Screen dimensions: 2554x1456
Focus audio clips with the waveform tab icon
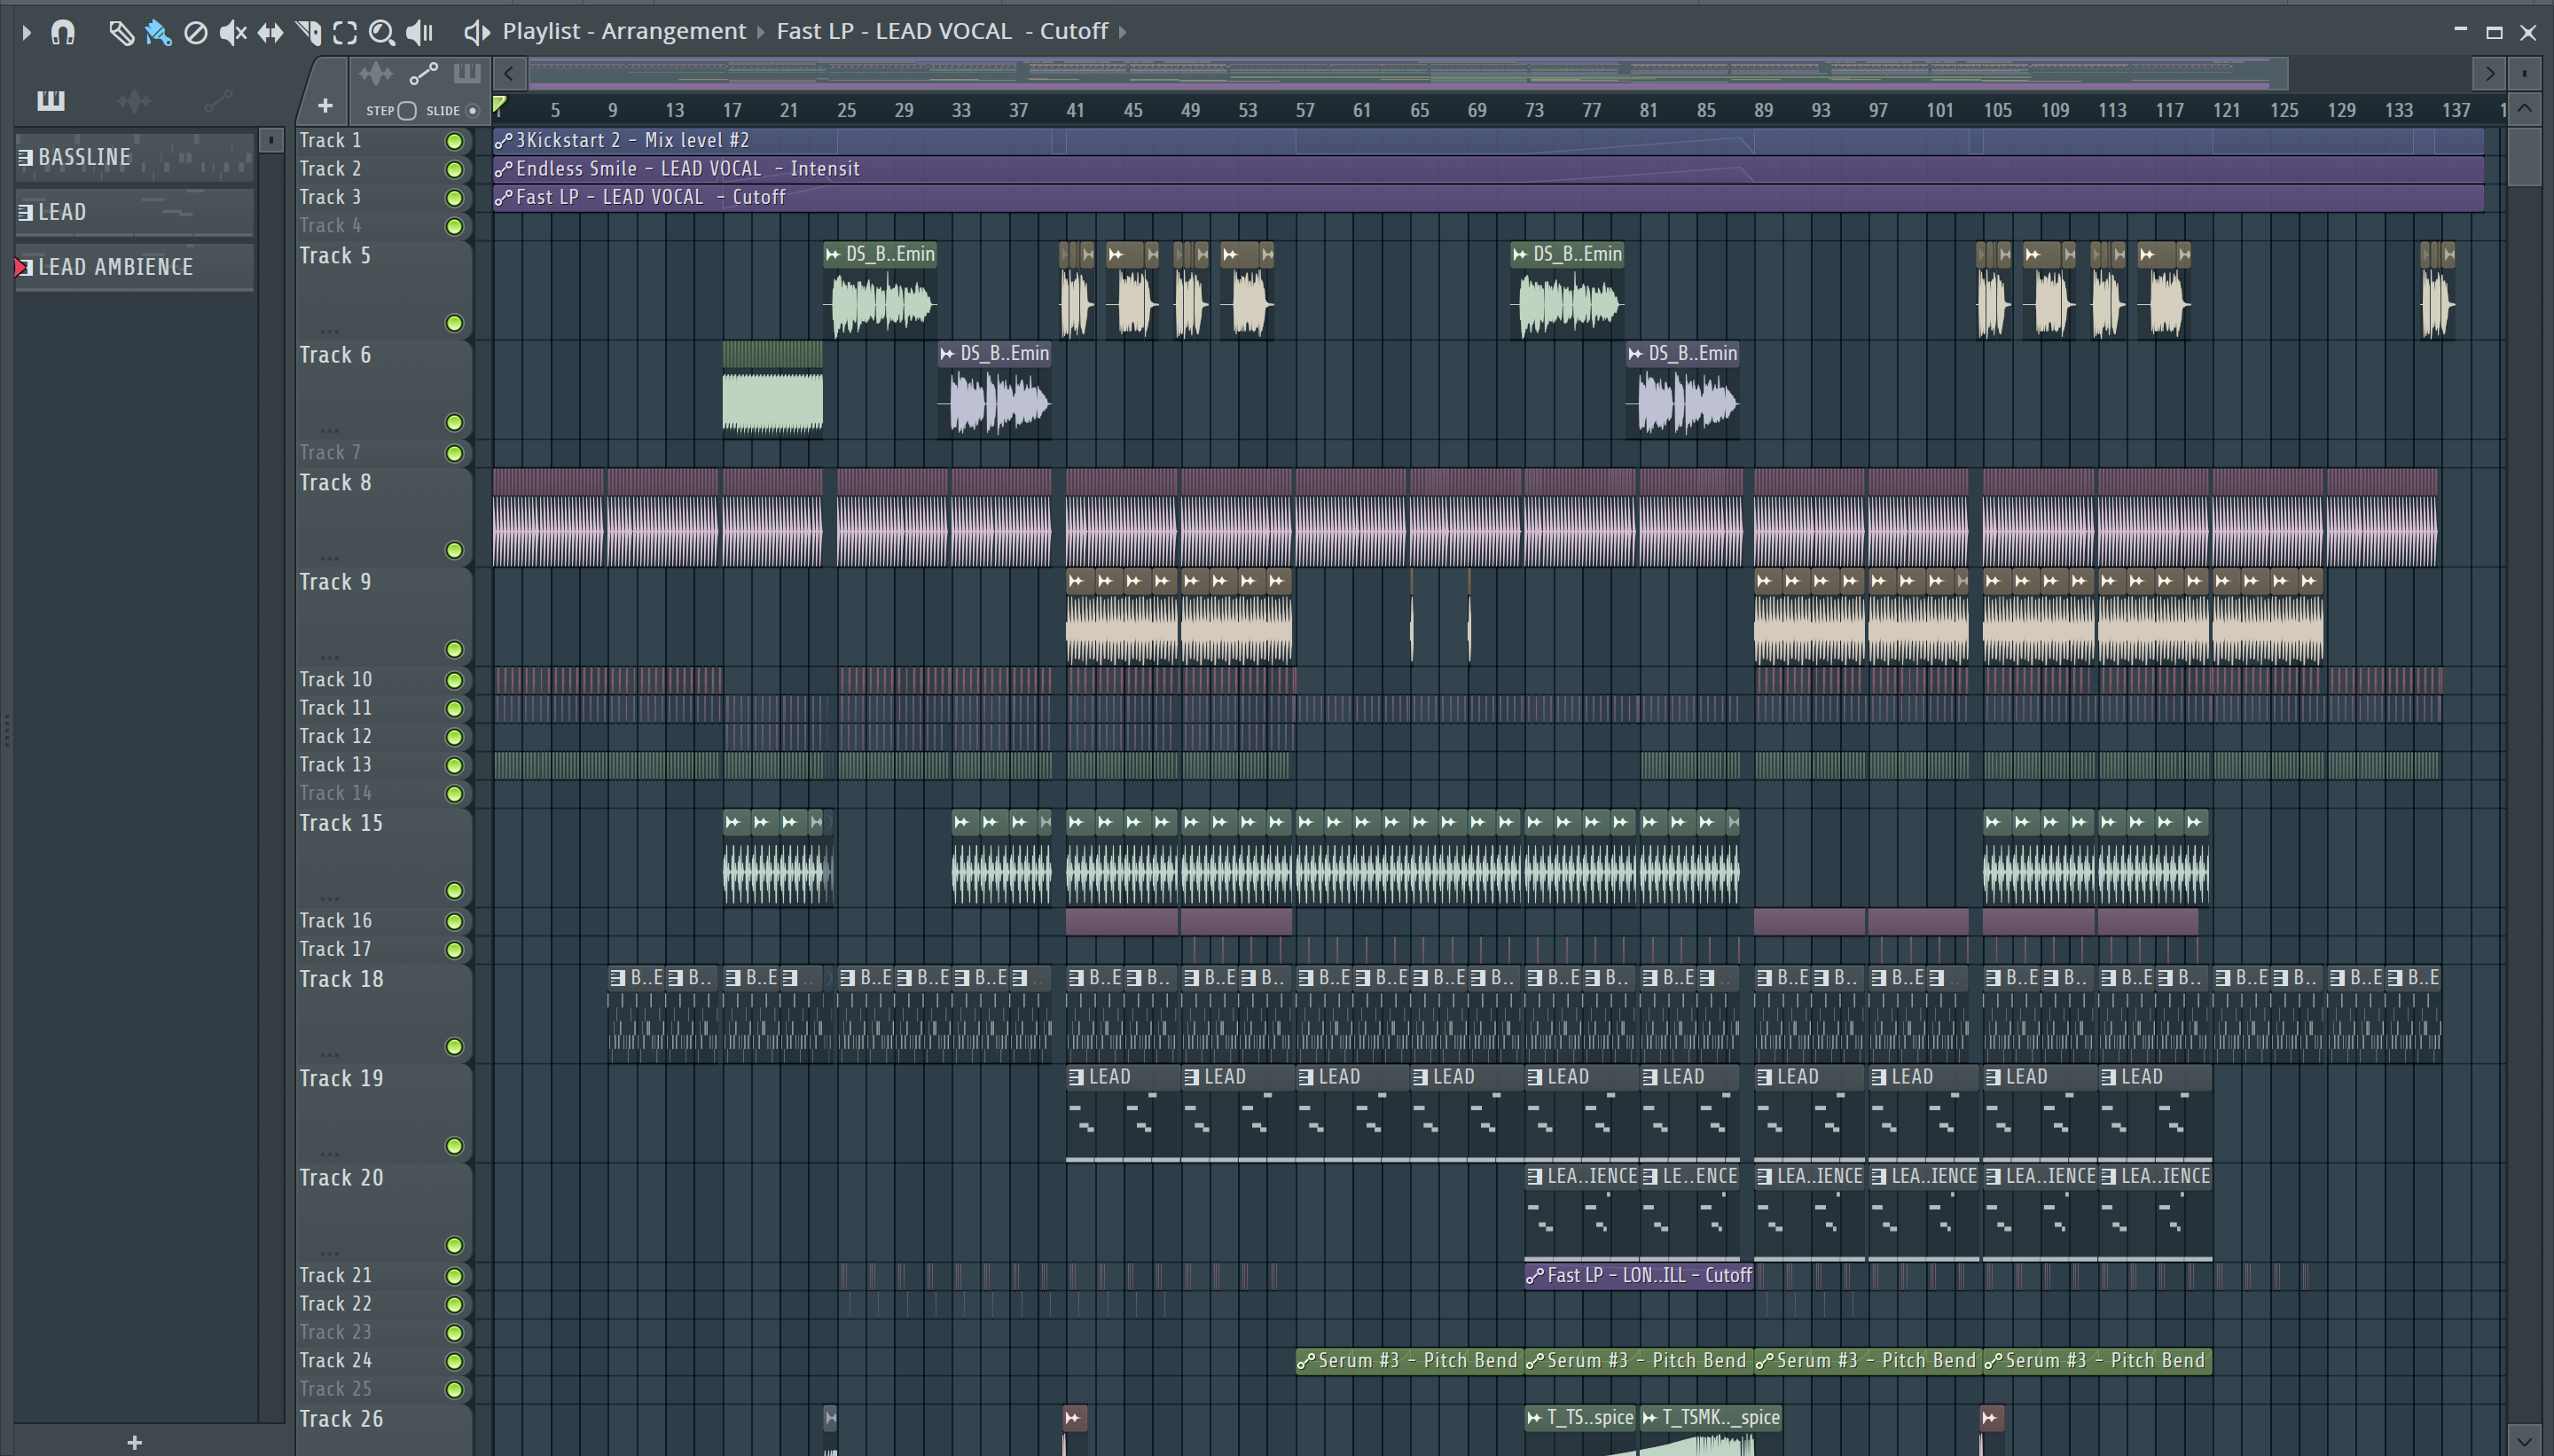point(376,73)
